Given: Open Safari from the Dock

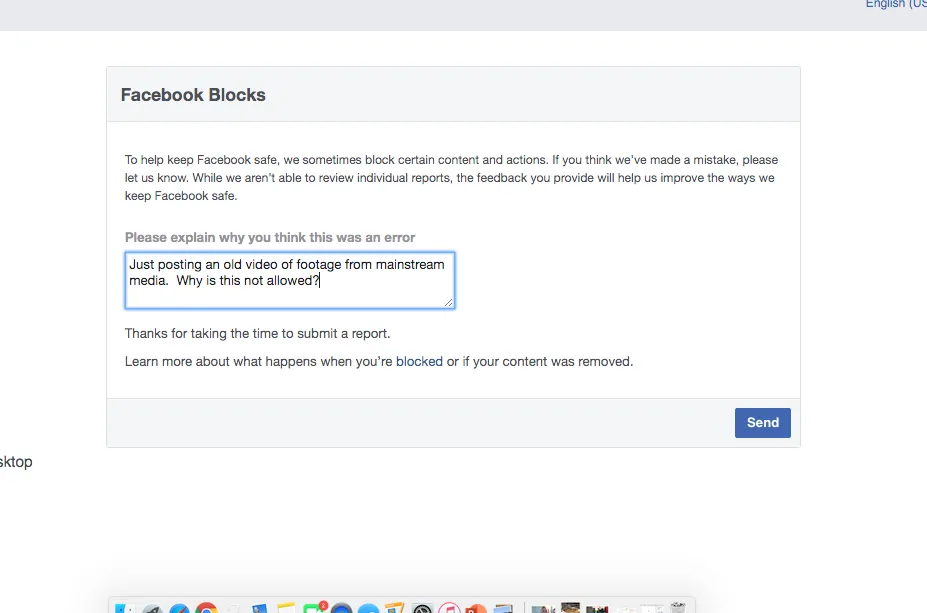Looking at the screenshot, I should [180, 608].
